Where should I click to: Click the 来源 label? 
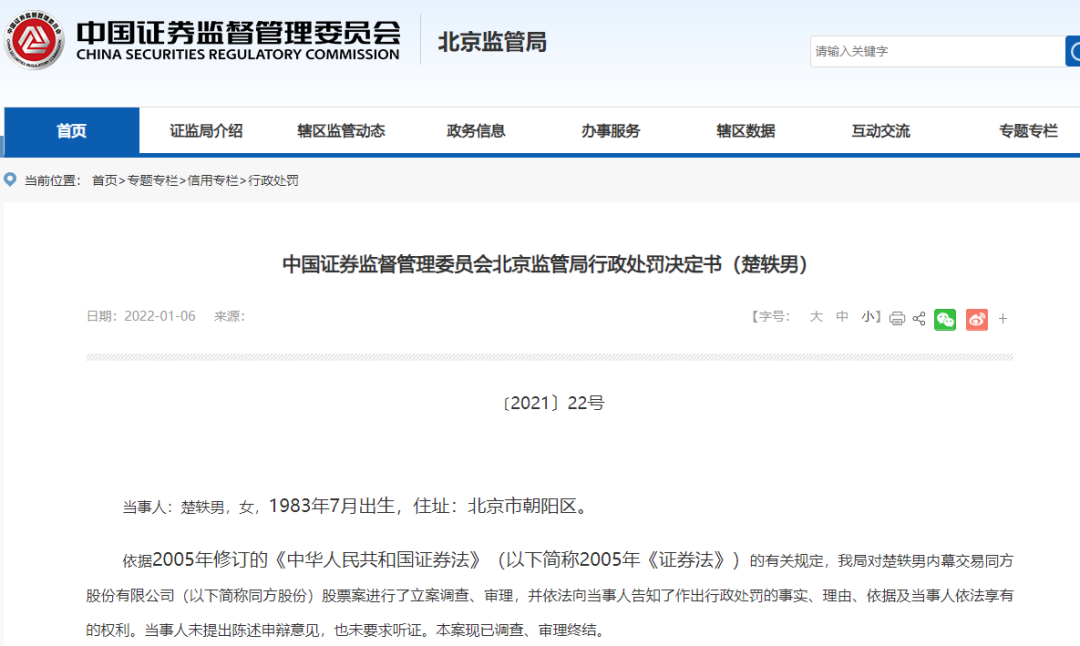click(229, 316)
